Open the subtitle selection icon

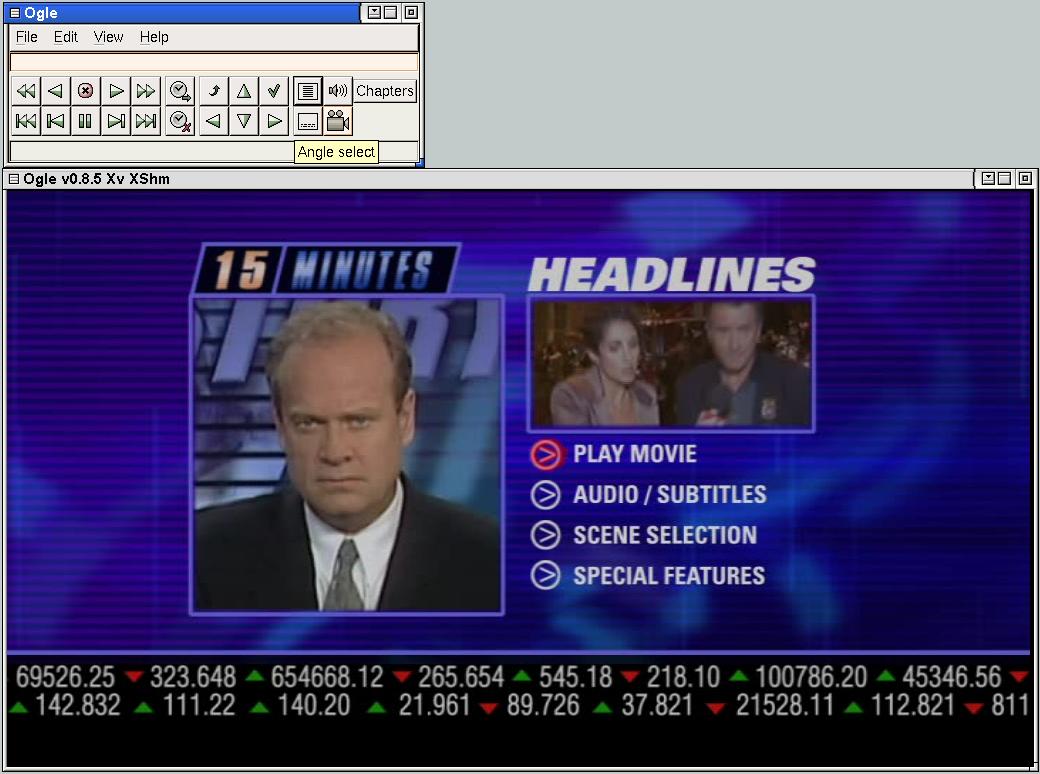pos(308,121)
